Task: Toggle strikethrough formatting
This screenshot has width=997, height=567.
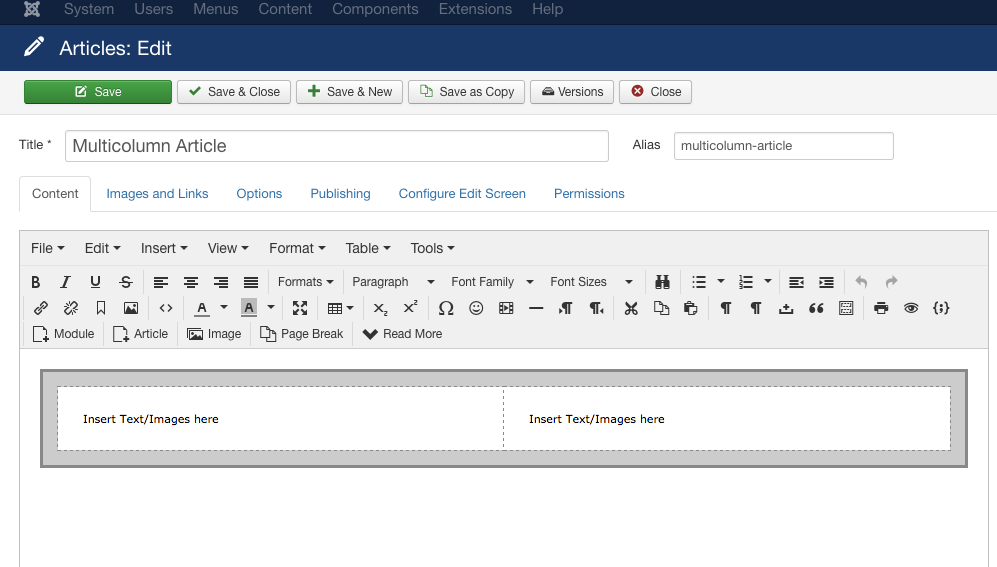Action: point(126,282)
